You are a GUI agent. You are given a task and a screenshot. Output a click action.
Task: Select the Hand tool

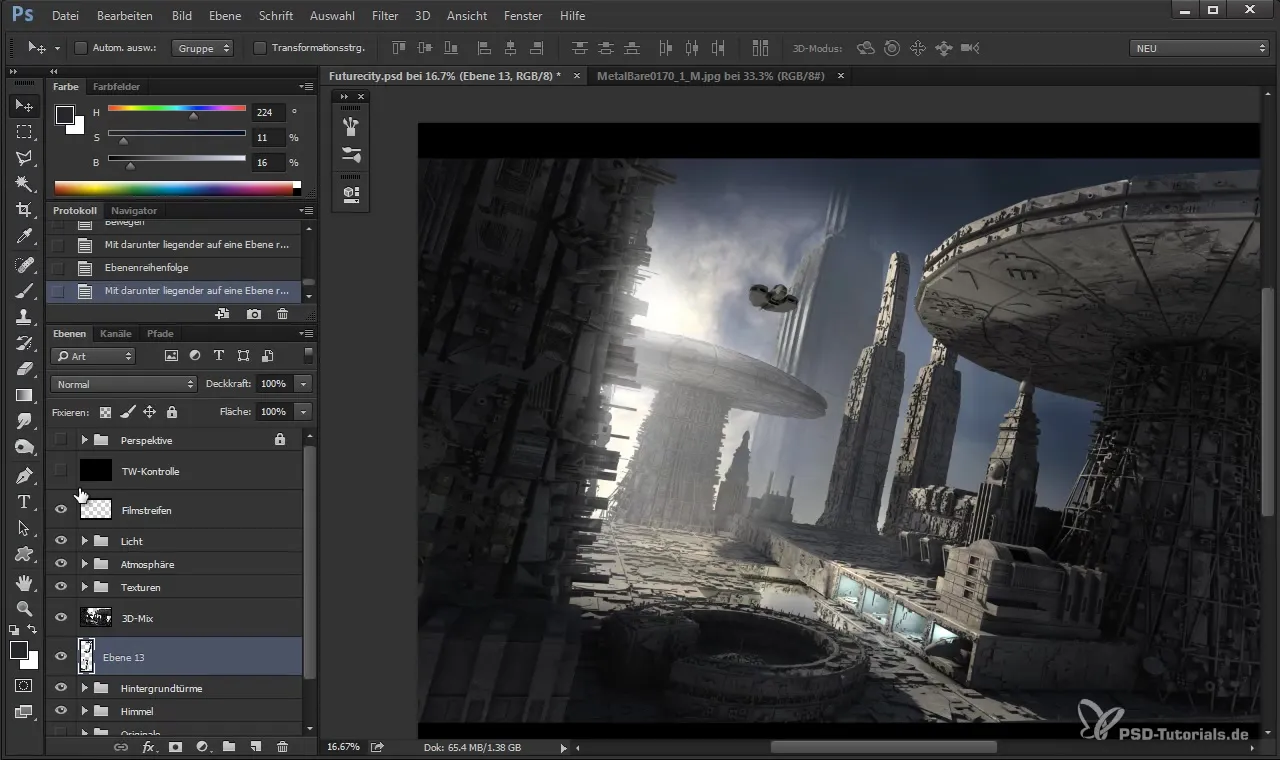point(24,582)
